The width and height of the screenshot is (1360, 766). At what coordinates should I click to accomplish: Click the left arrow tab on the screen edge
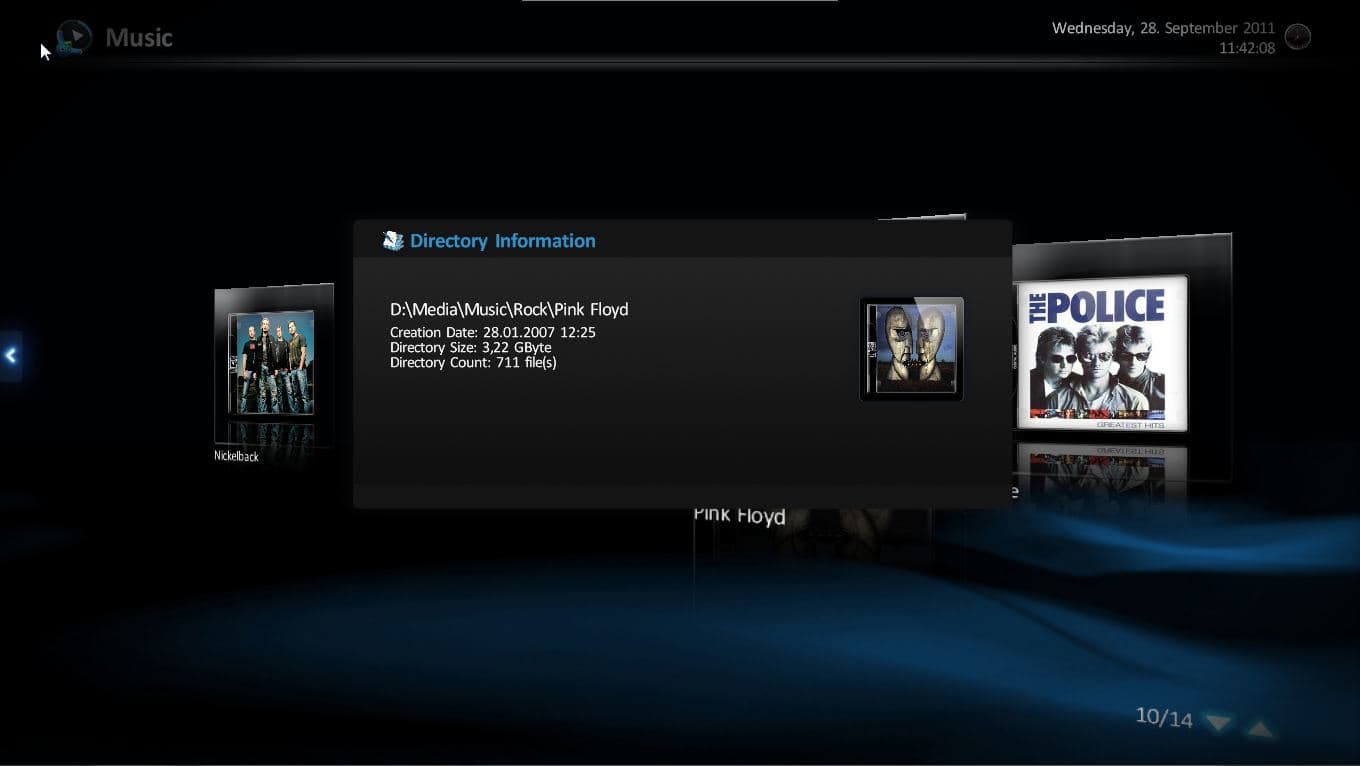[x=10, y=356]
